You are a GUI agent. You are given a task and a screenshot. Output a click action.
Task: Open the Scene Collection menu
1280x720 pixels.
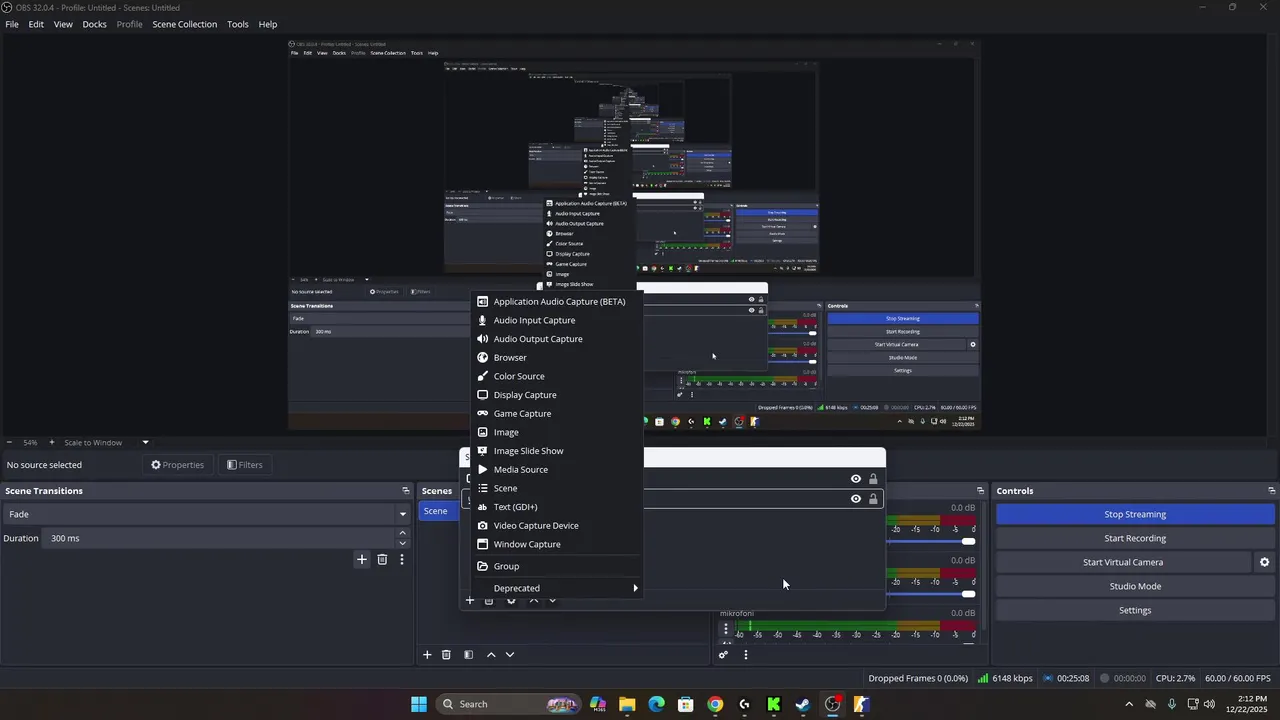click(184, 24)
